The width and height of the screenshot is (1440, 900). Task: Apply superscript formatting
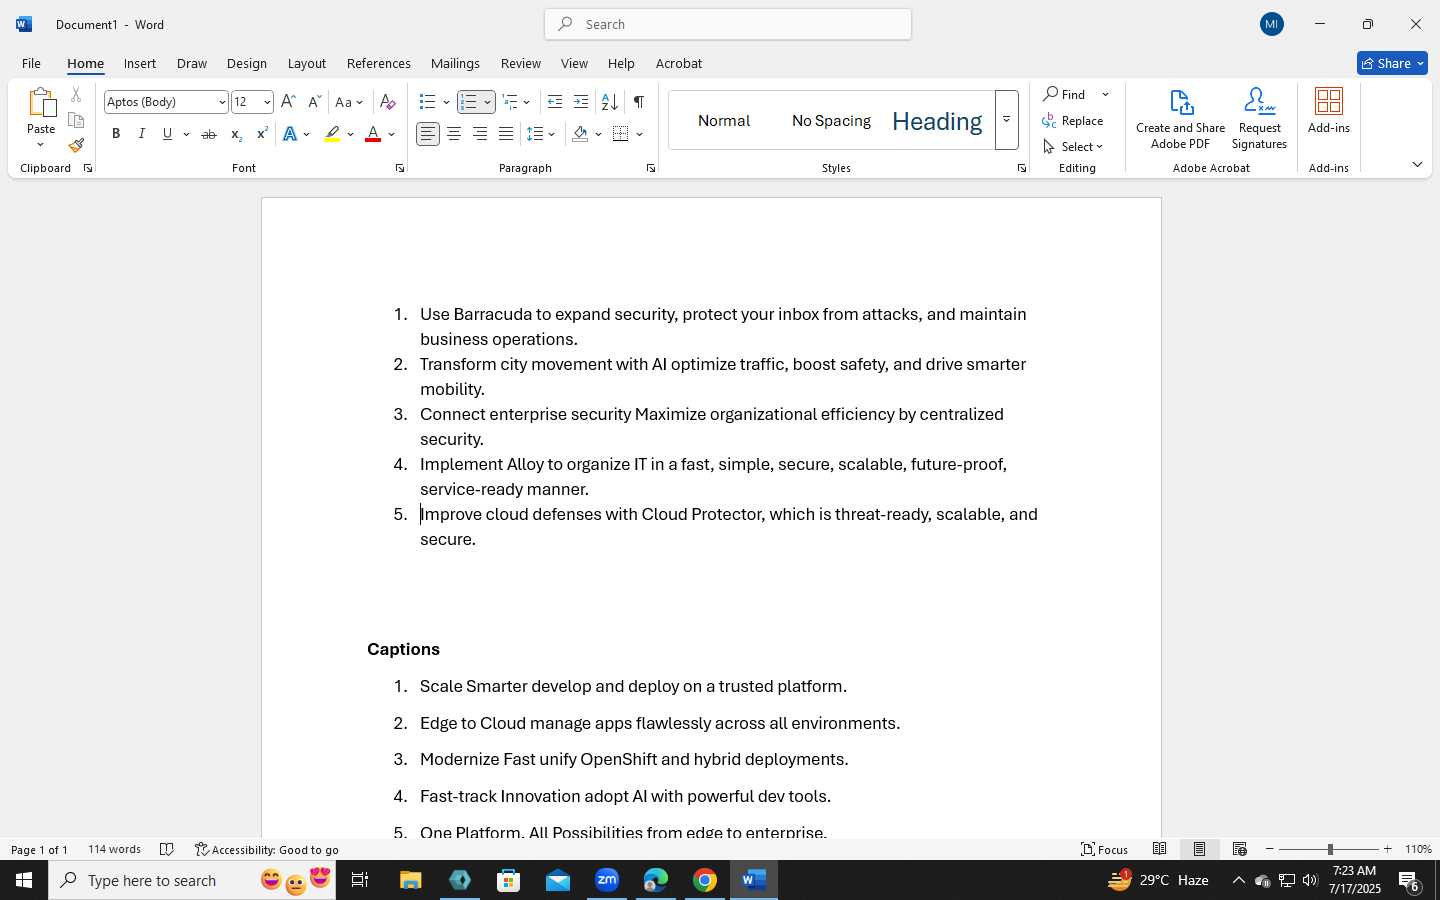point(262,134)
